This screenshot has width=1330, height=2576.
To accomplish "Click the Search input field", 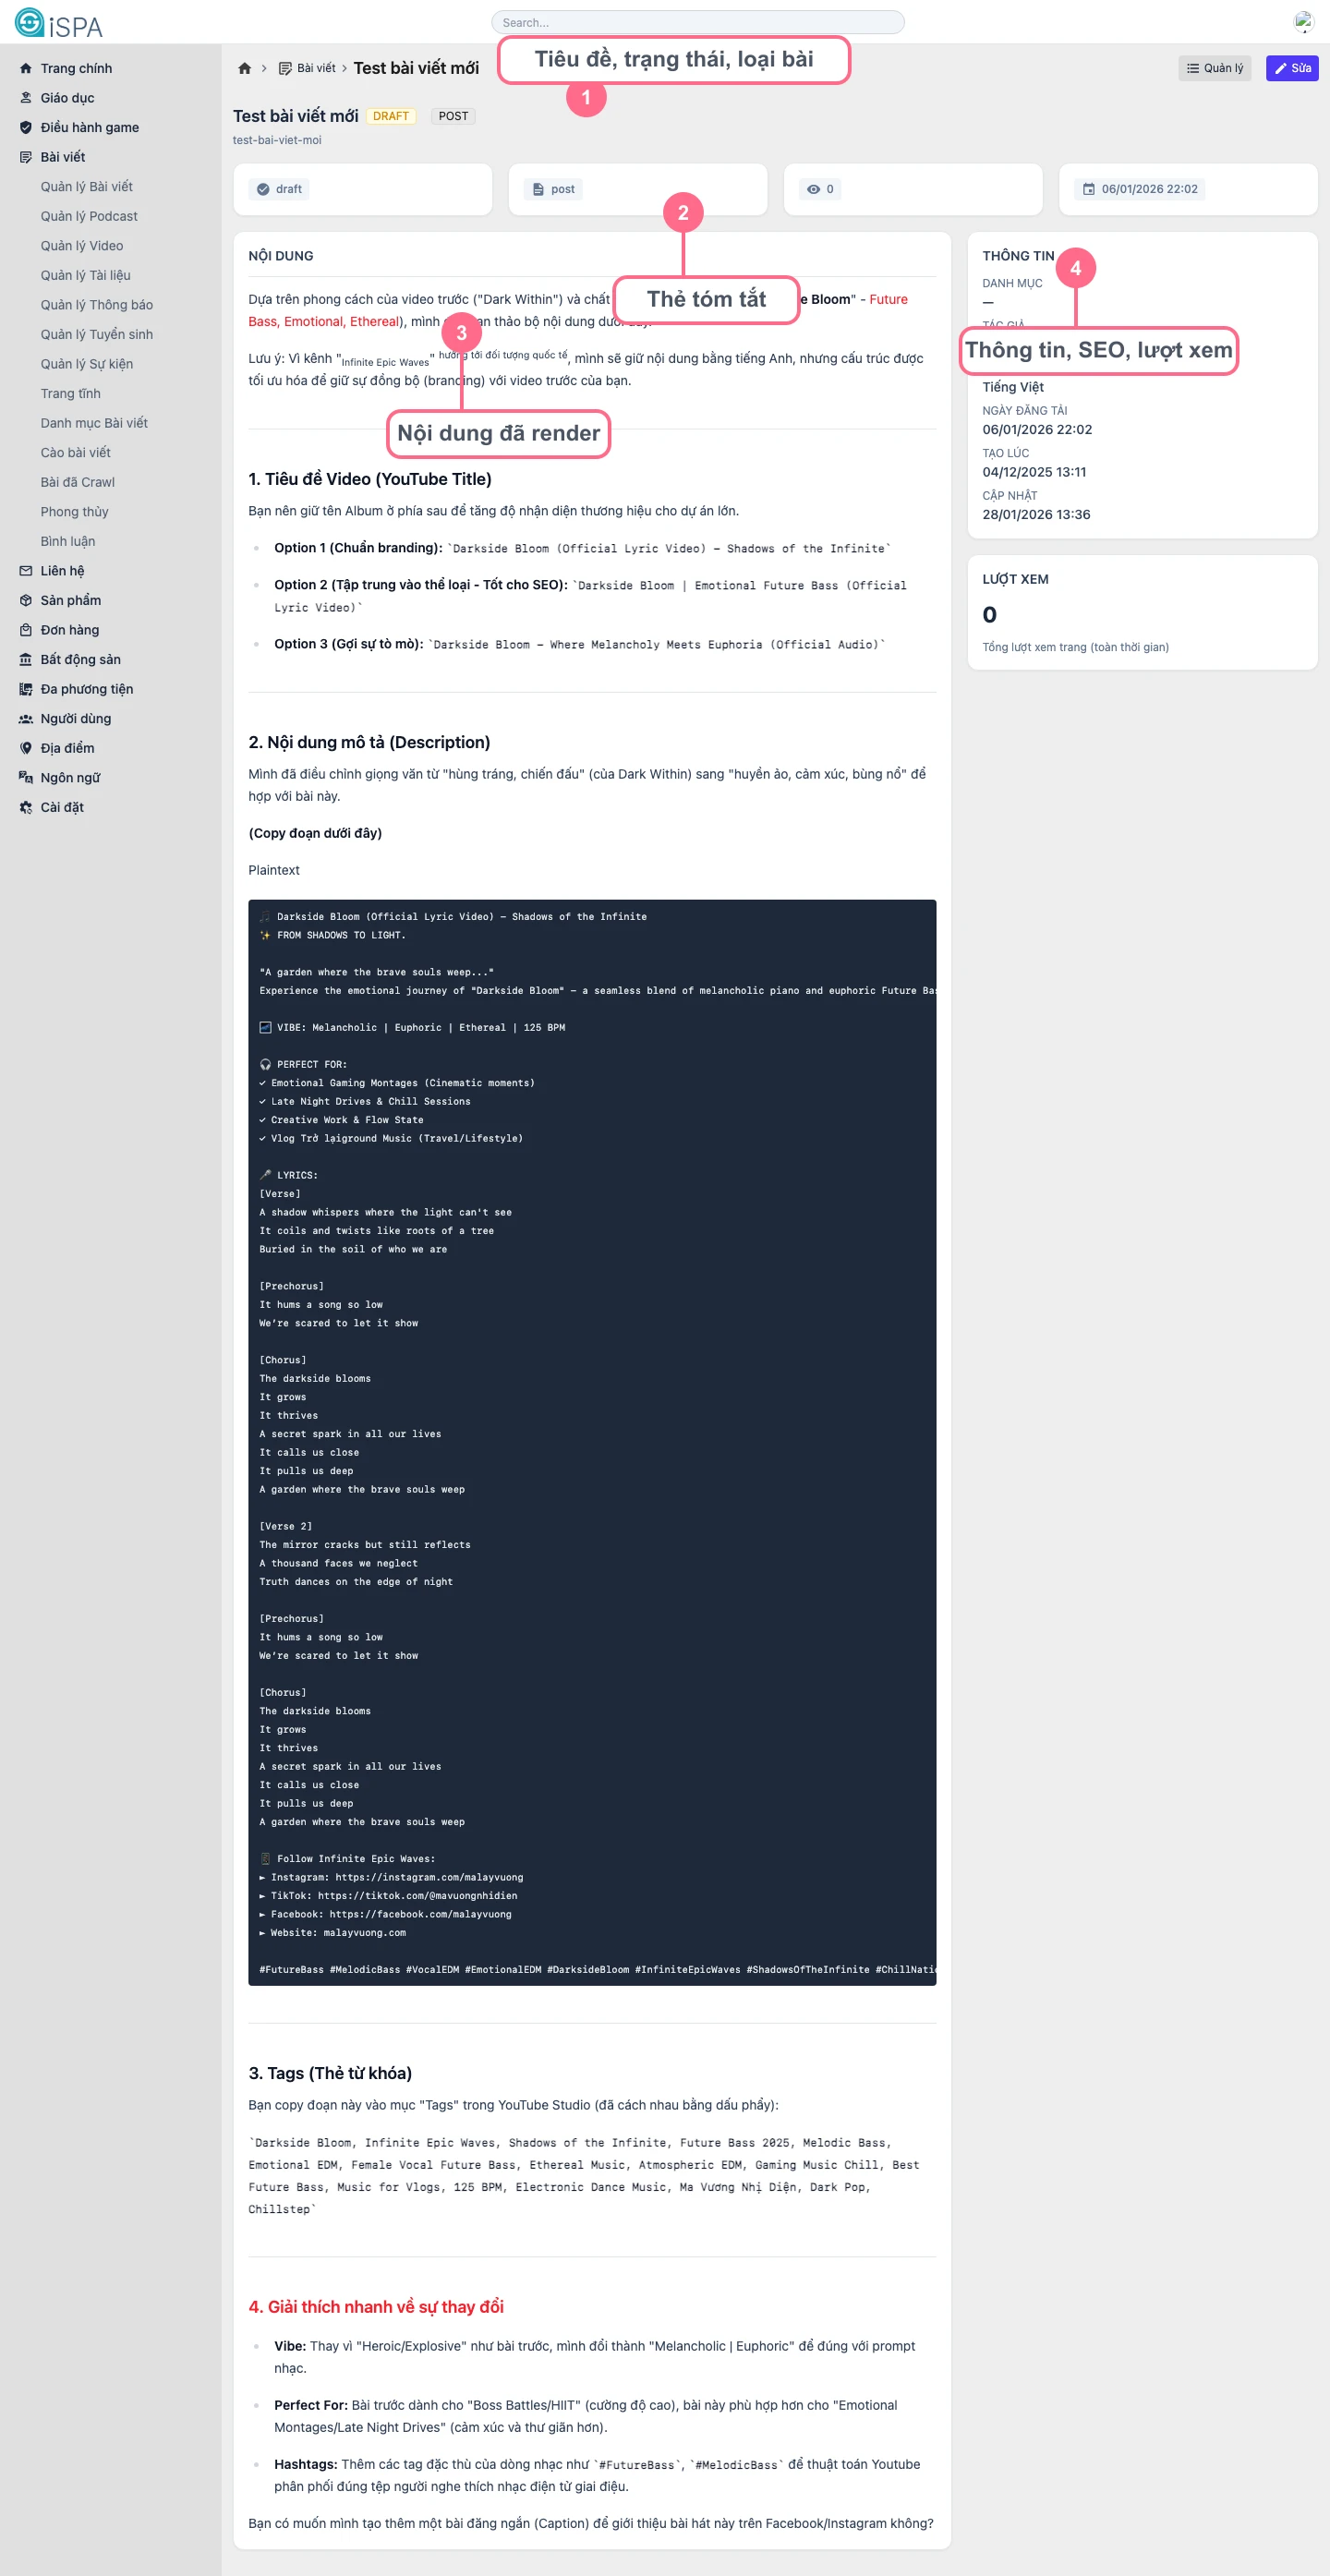I will (697, 23).
